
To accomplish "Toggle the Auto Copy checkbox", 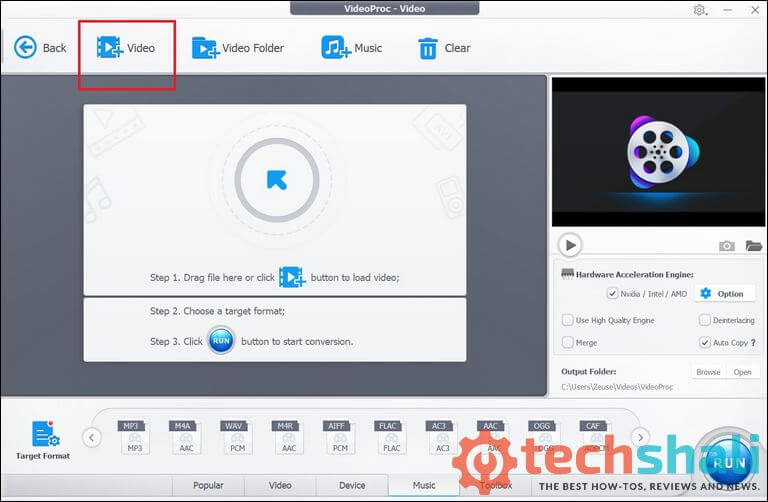I will click(x=704, y=342).
